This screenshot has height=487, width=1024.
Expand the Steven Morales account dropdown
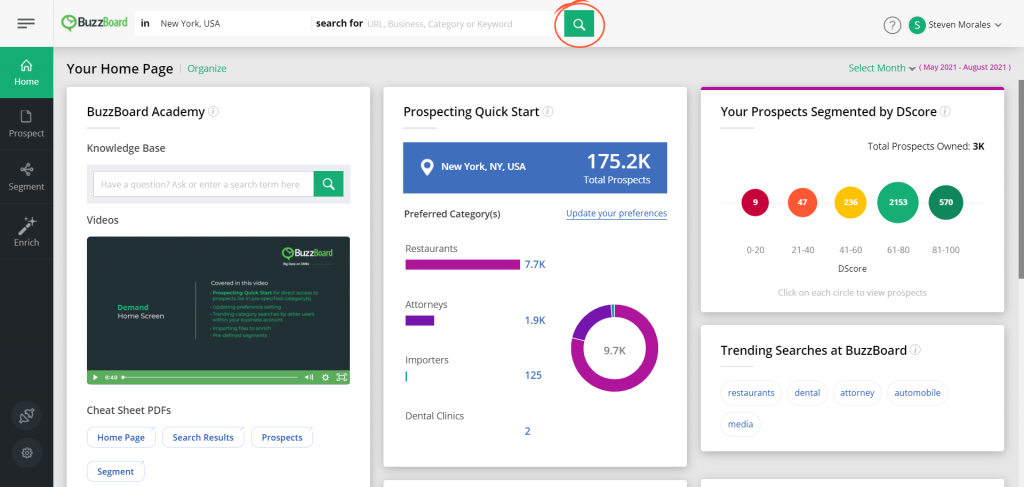[x=998, y=25]
